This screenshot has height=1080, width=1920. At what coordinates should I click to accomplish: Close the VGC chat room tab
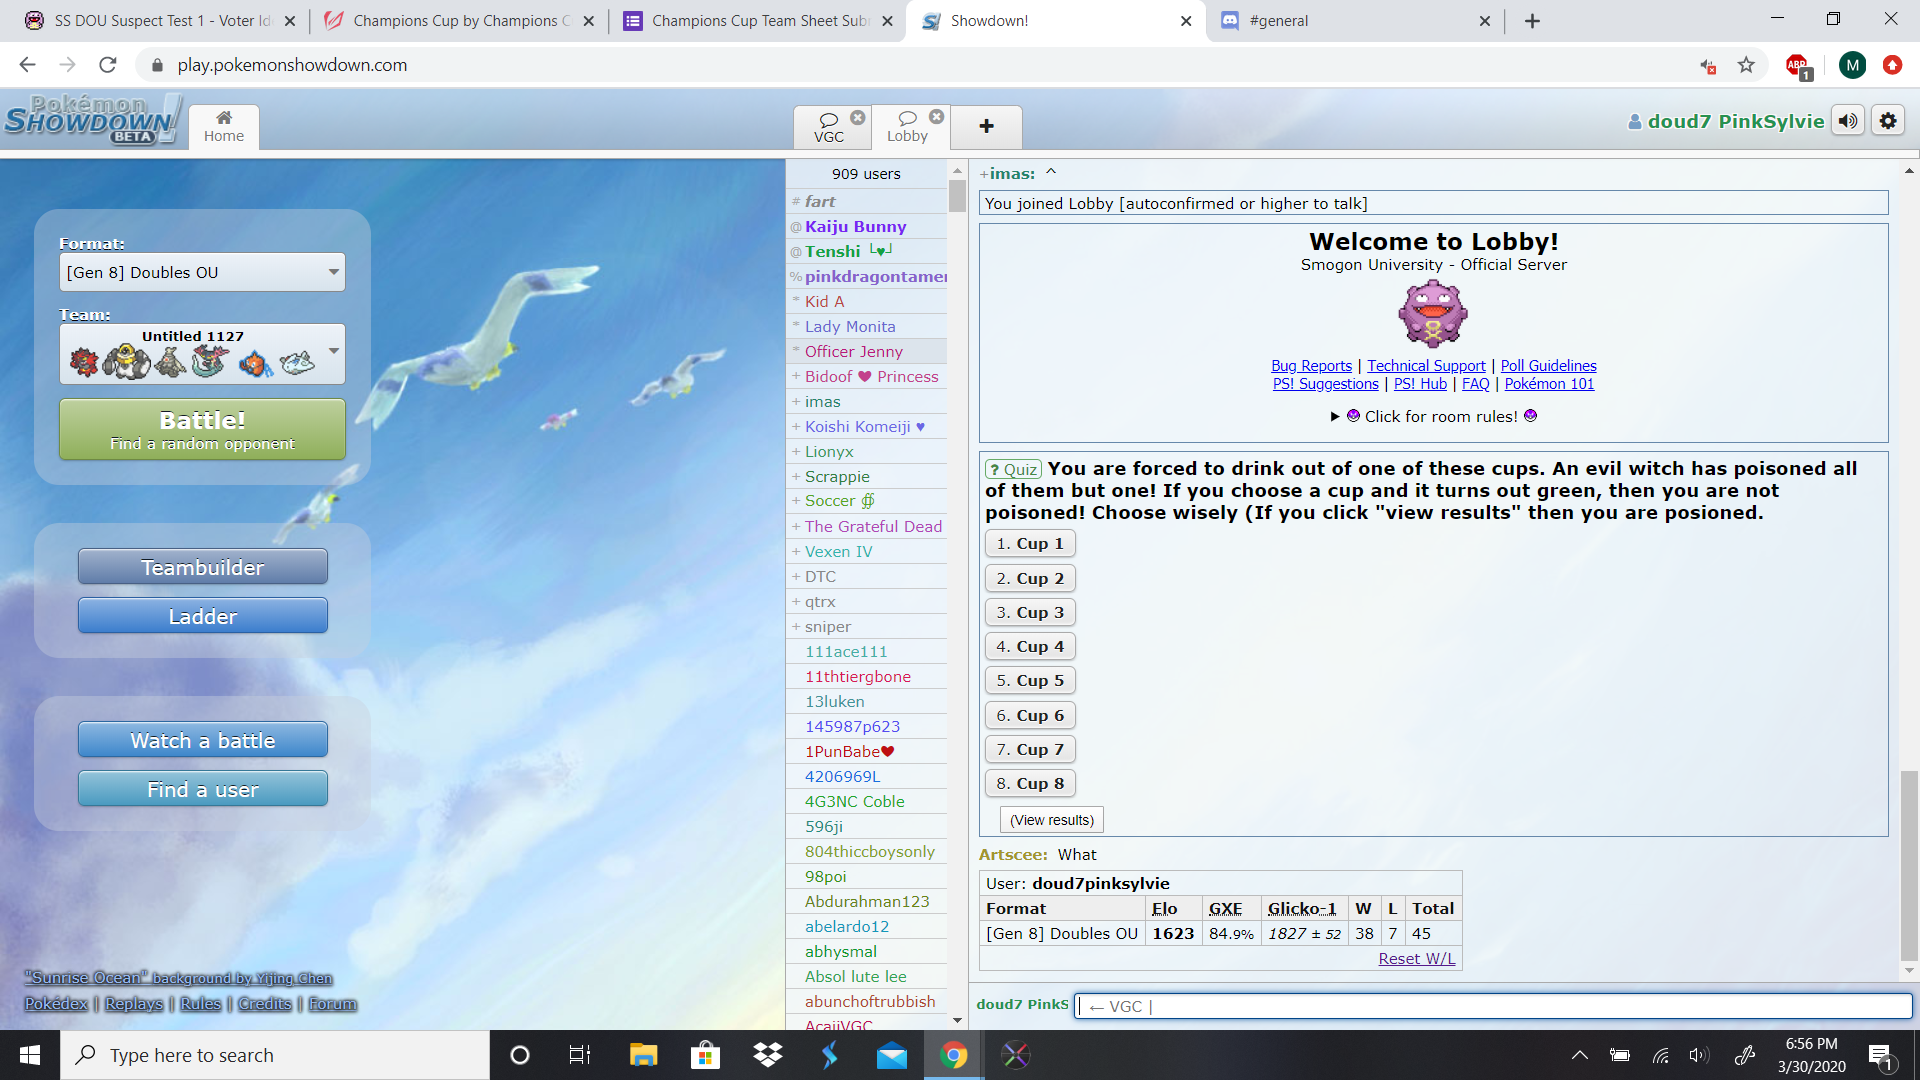(858, 117)
